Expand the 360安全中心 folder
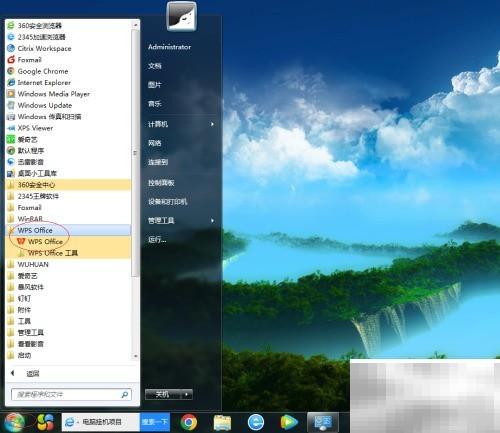This screenshot has height=433, width=500. point(68,185)
